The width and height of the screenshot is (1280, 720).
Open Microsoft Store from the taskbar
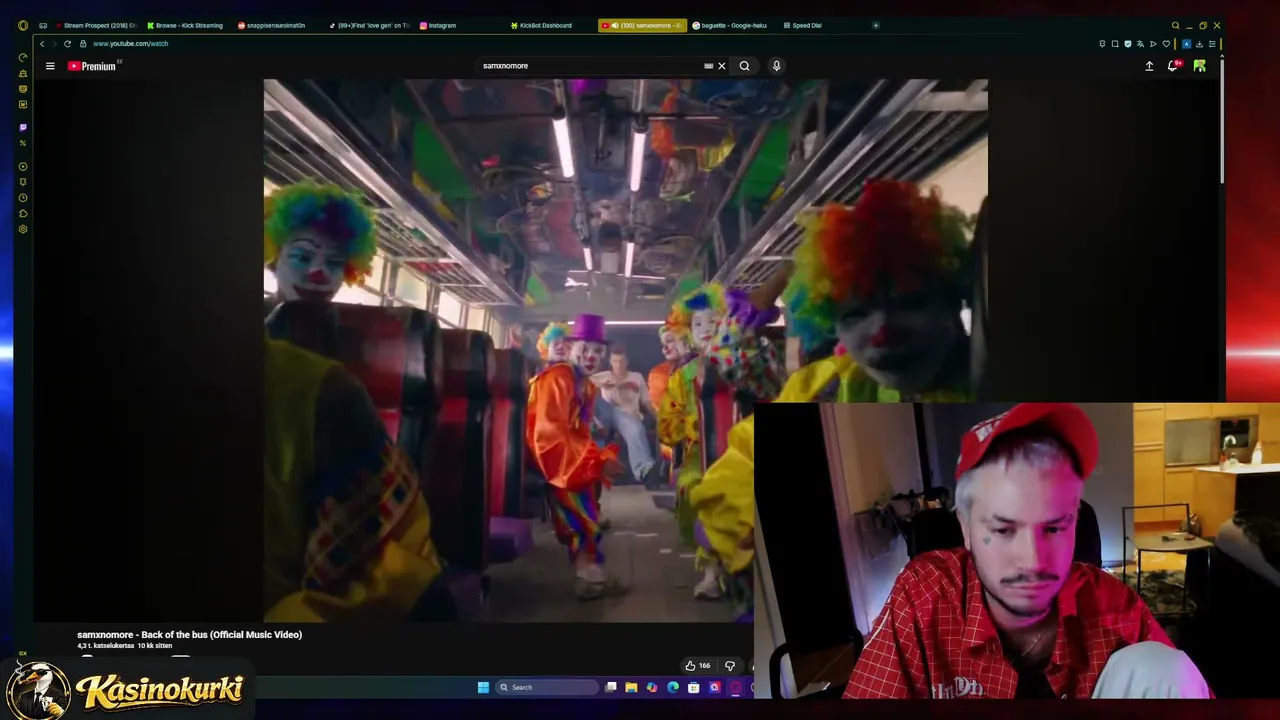(x=693, y=687)
